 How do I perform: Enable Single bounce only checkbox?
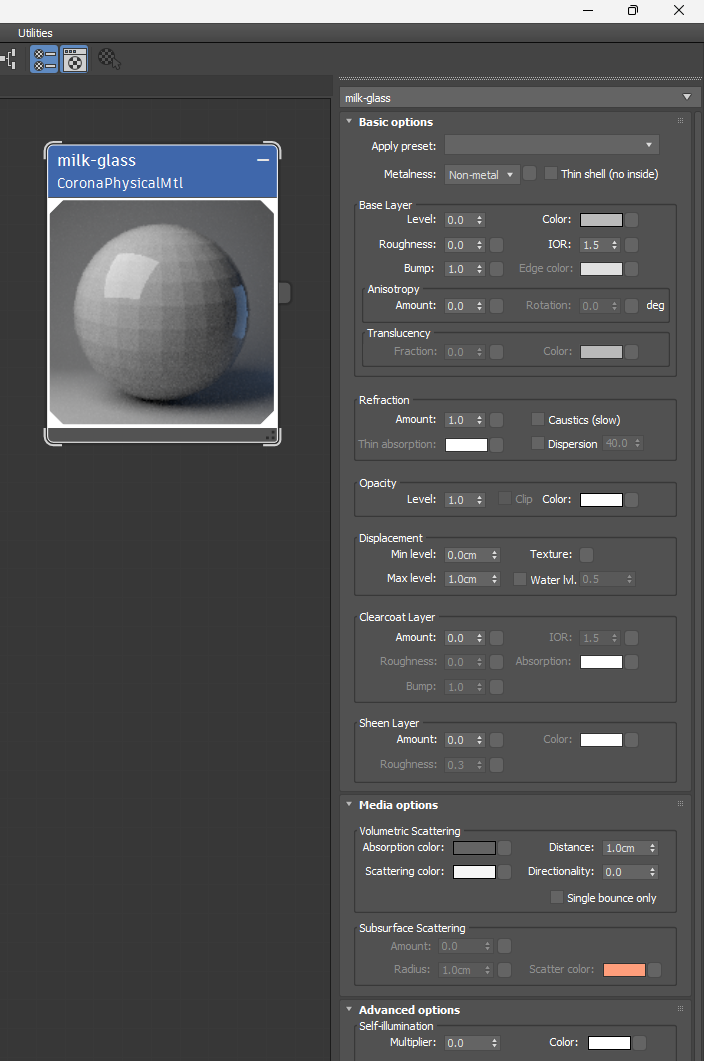[x=556, y=897]
